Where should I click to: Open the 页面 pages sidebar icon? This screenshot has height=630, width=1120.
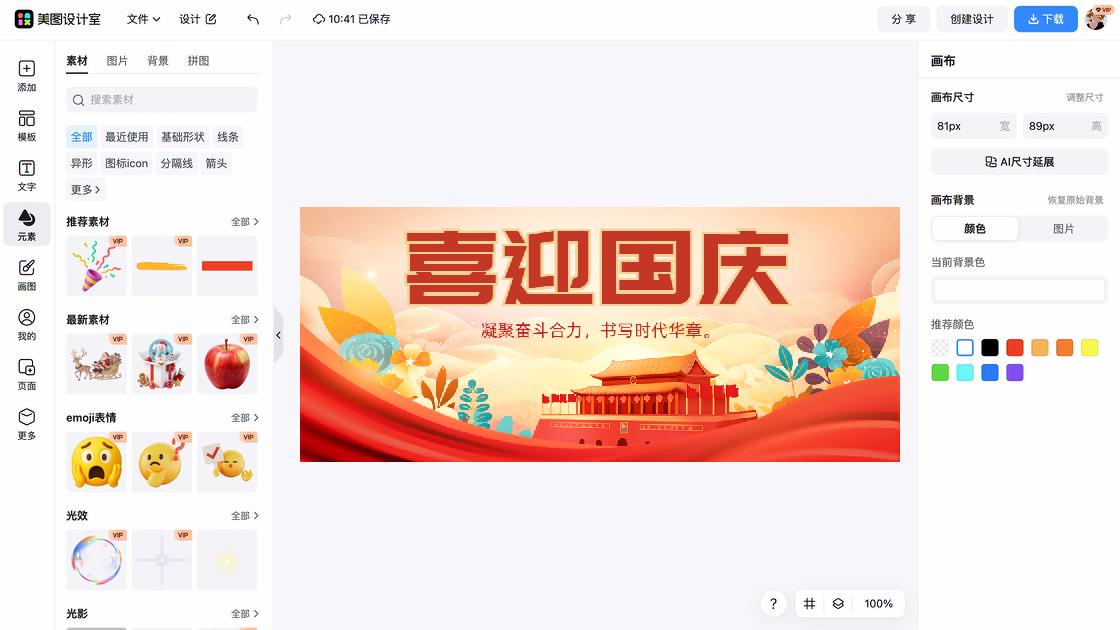[26, 374]
